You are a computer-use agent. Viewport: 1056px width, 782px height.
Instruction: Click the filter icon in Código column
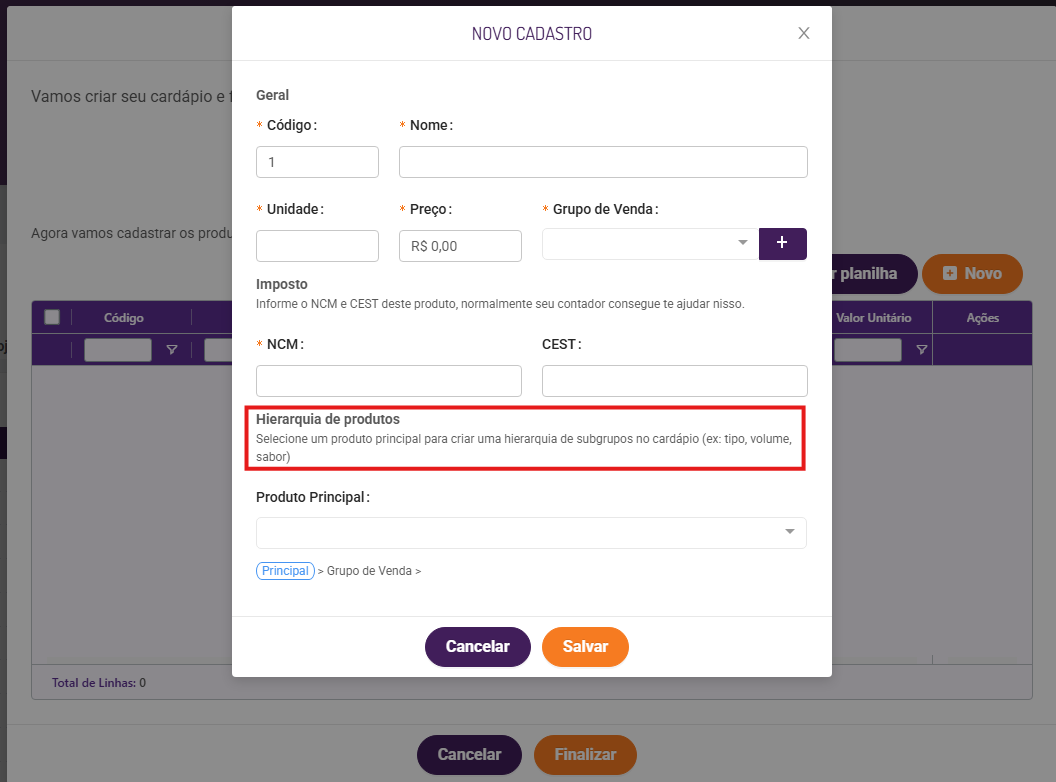point(172,350)
